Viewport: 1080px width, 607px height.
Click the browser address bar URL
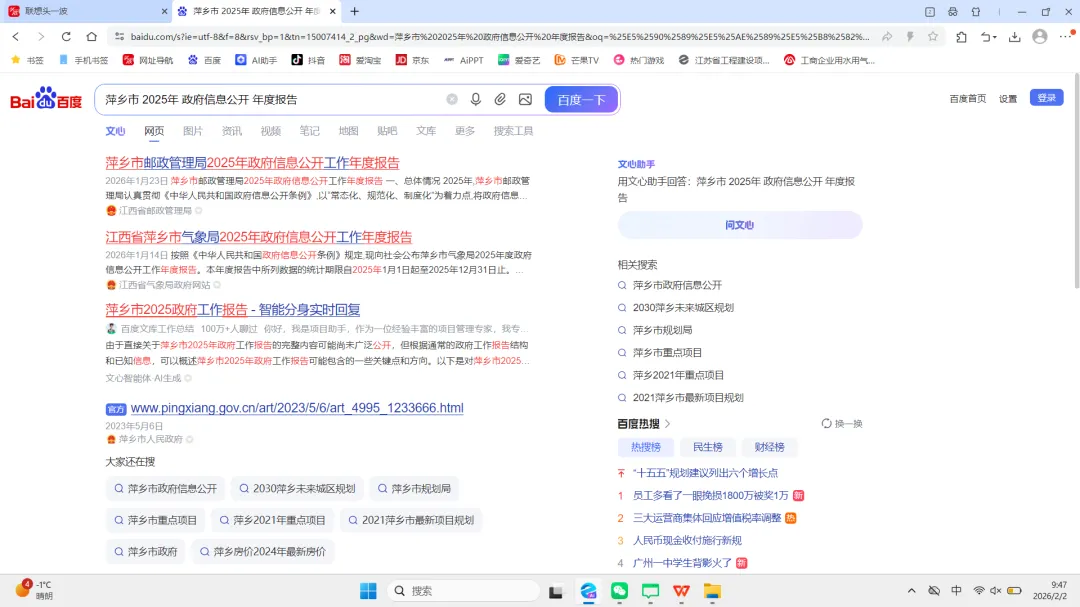pyautogui.click(x=499, y=37)
